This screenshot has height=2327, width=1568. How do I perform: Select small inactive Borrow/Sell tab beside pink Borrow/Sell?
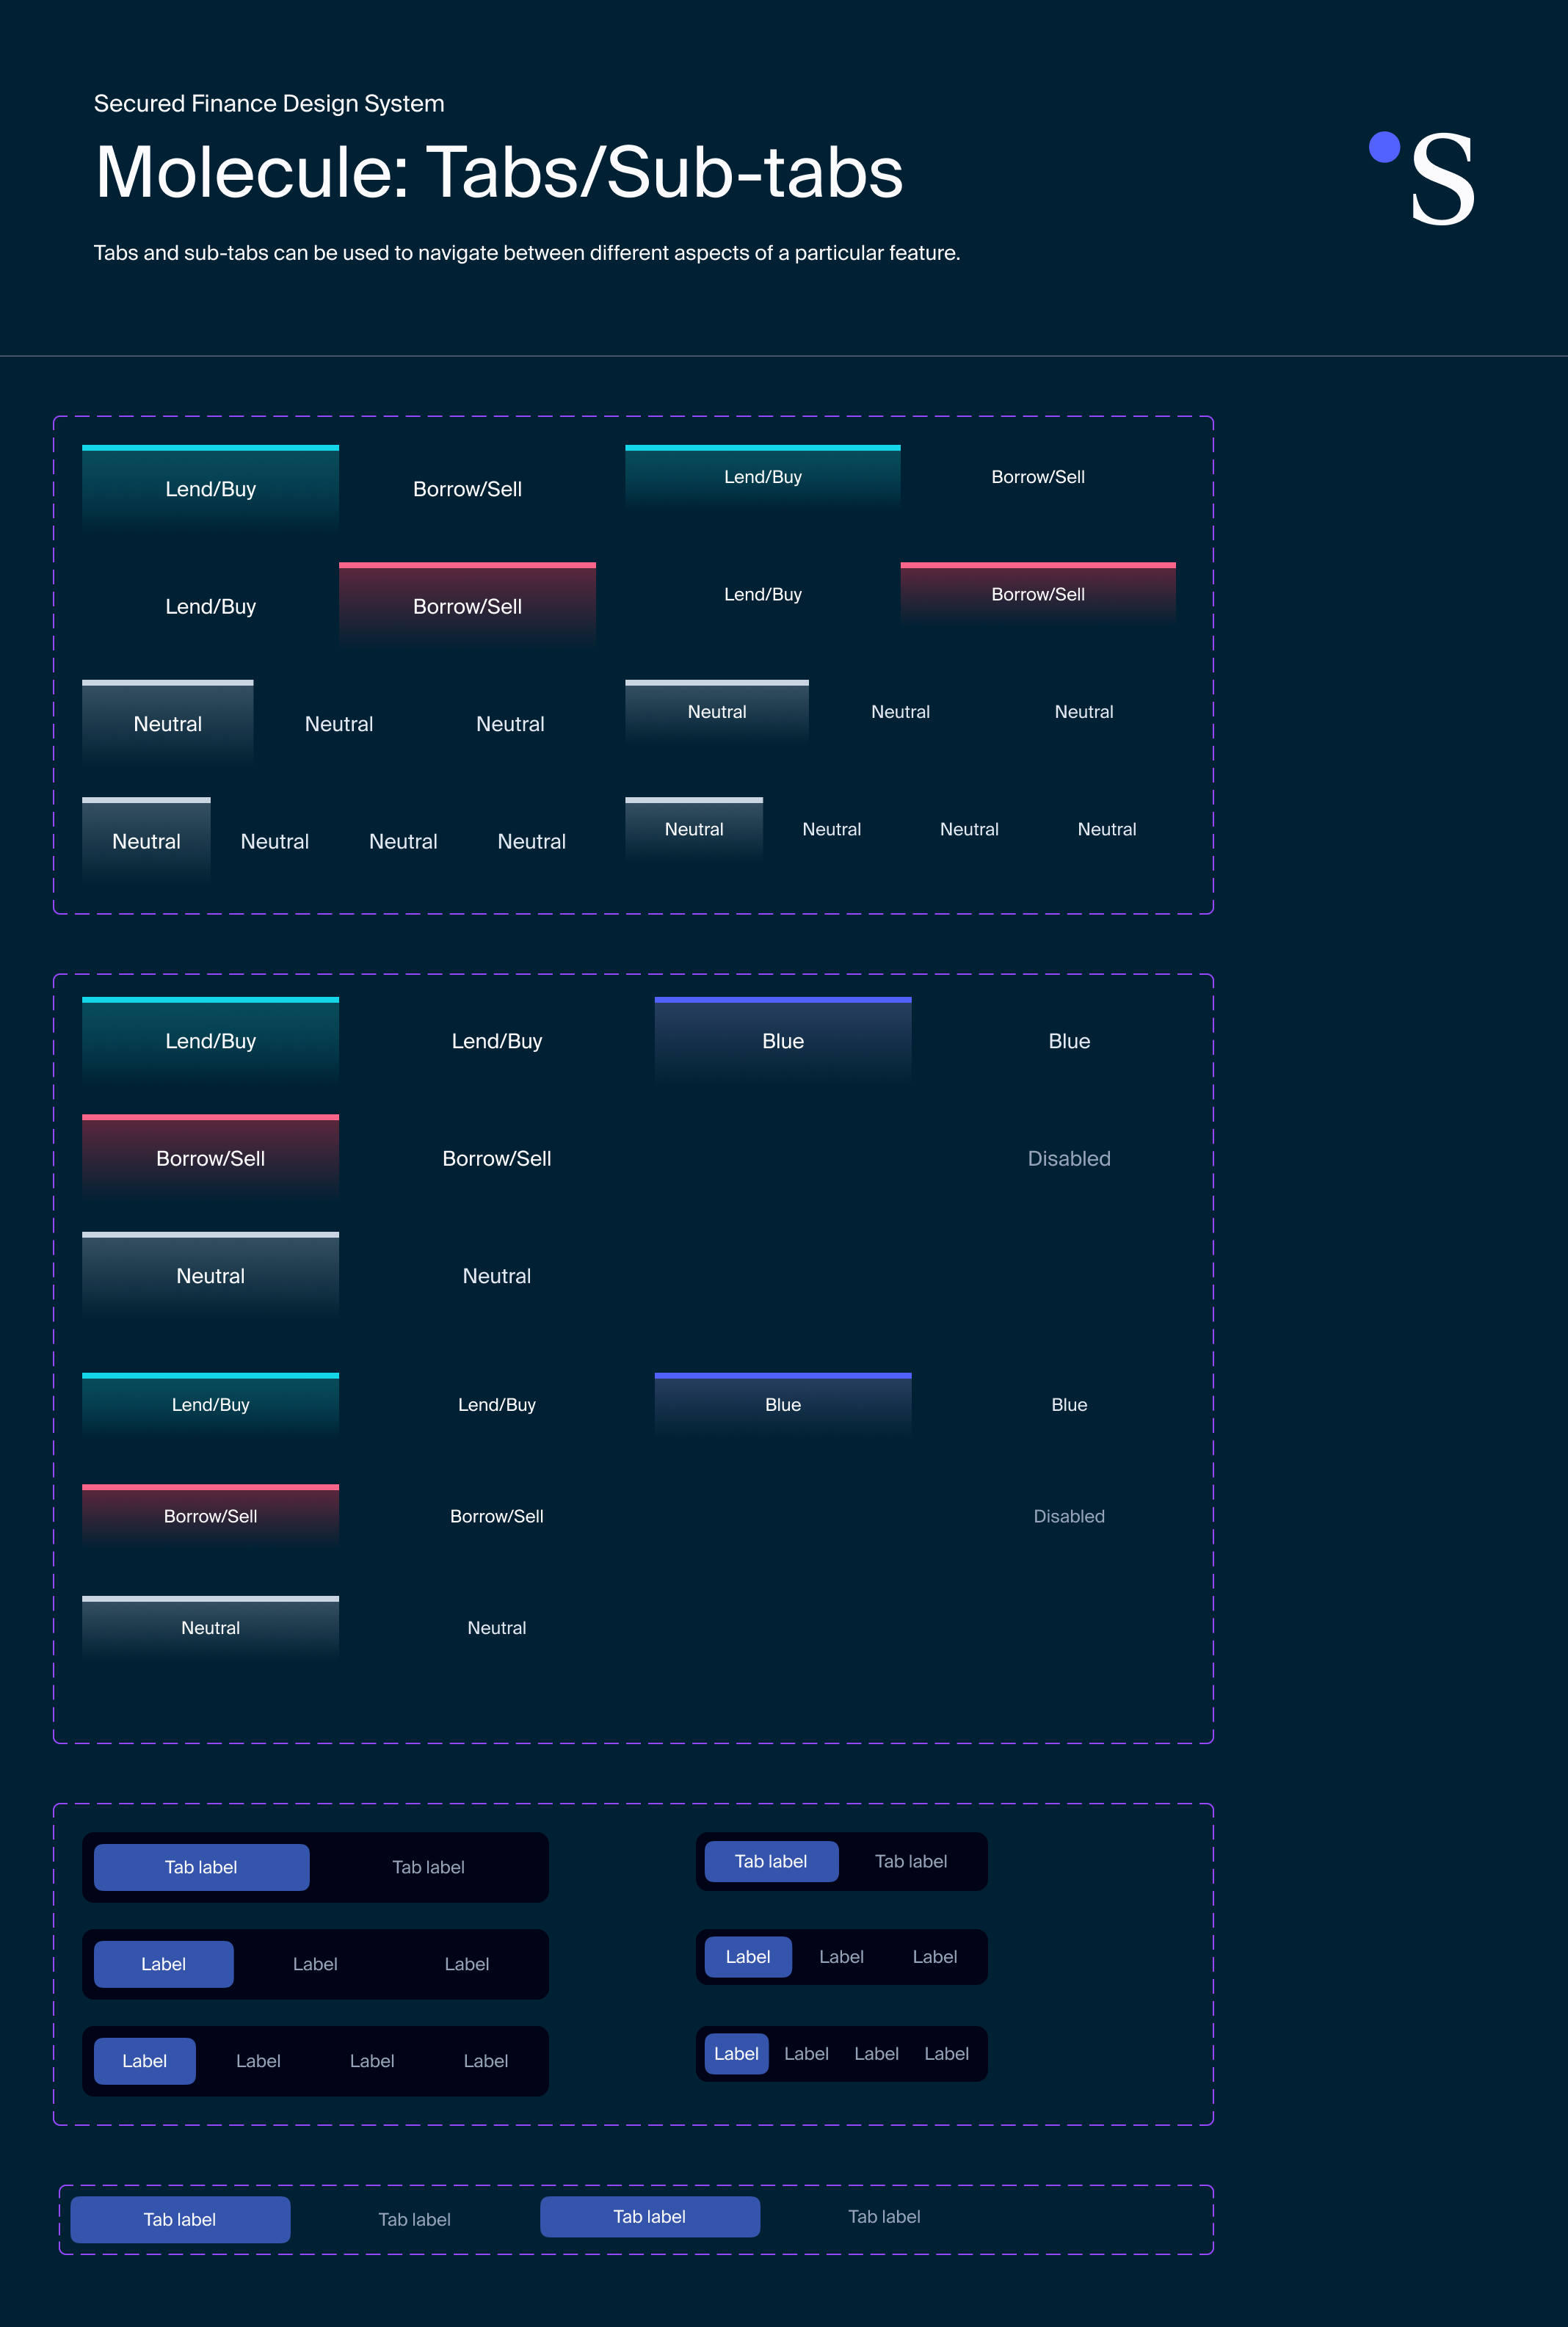tap(497, 1516)
